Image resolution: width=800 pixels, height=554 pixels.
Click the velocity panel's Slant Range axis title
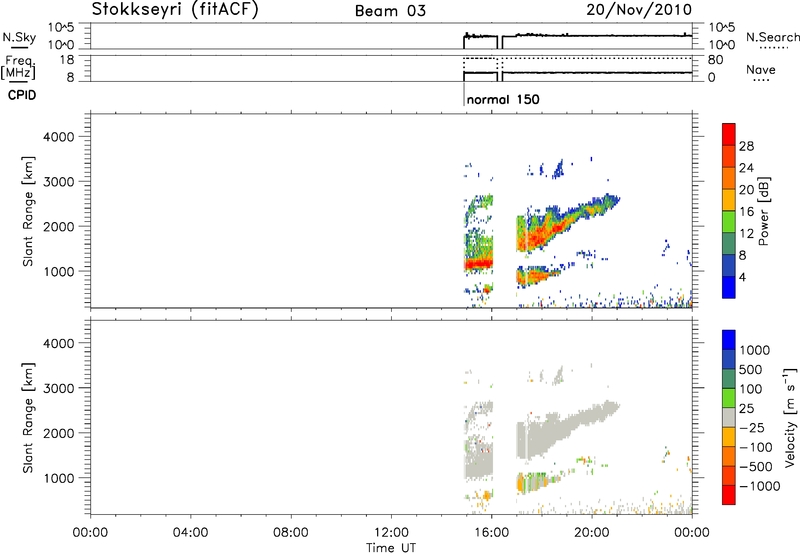(x=28, y=418)
